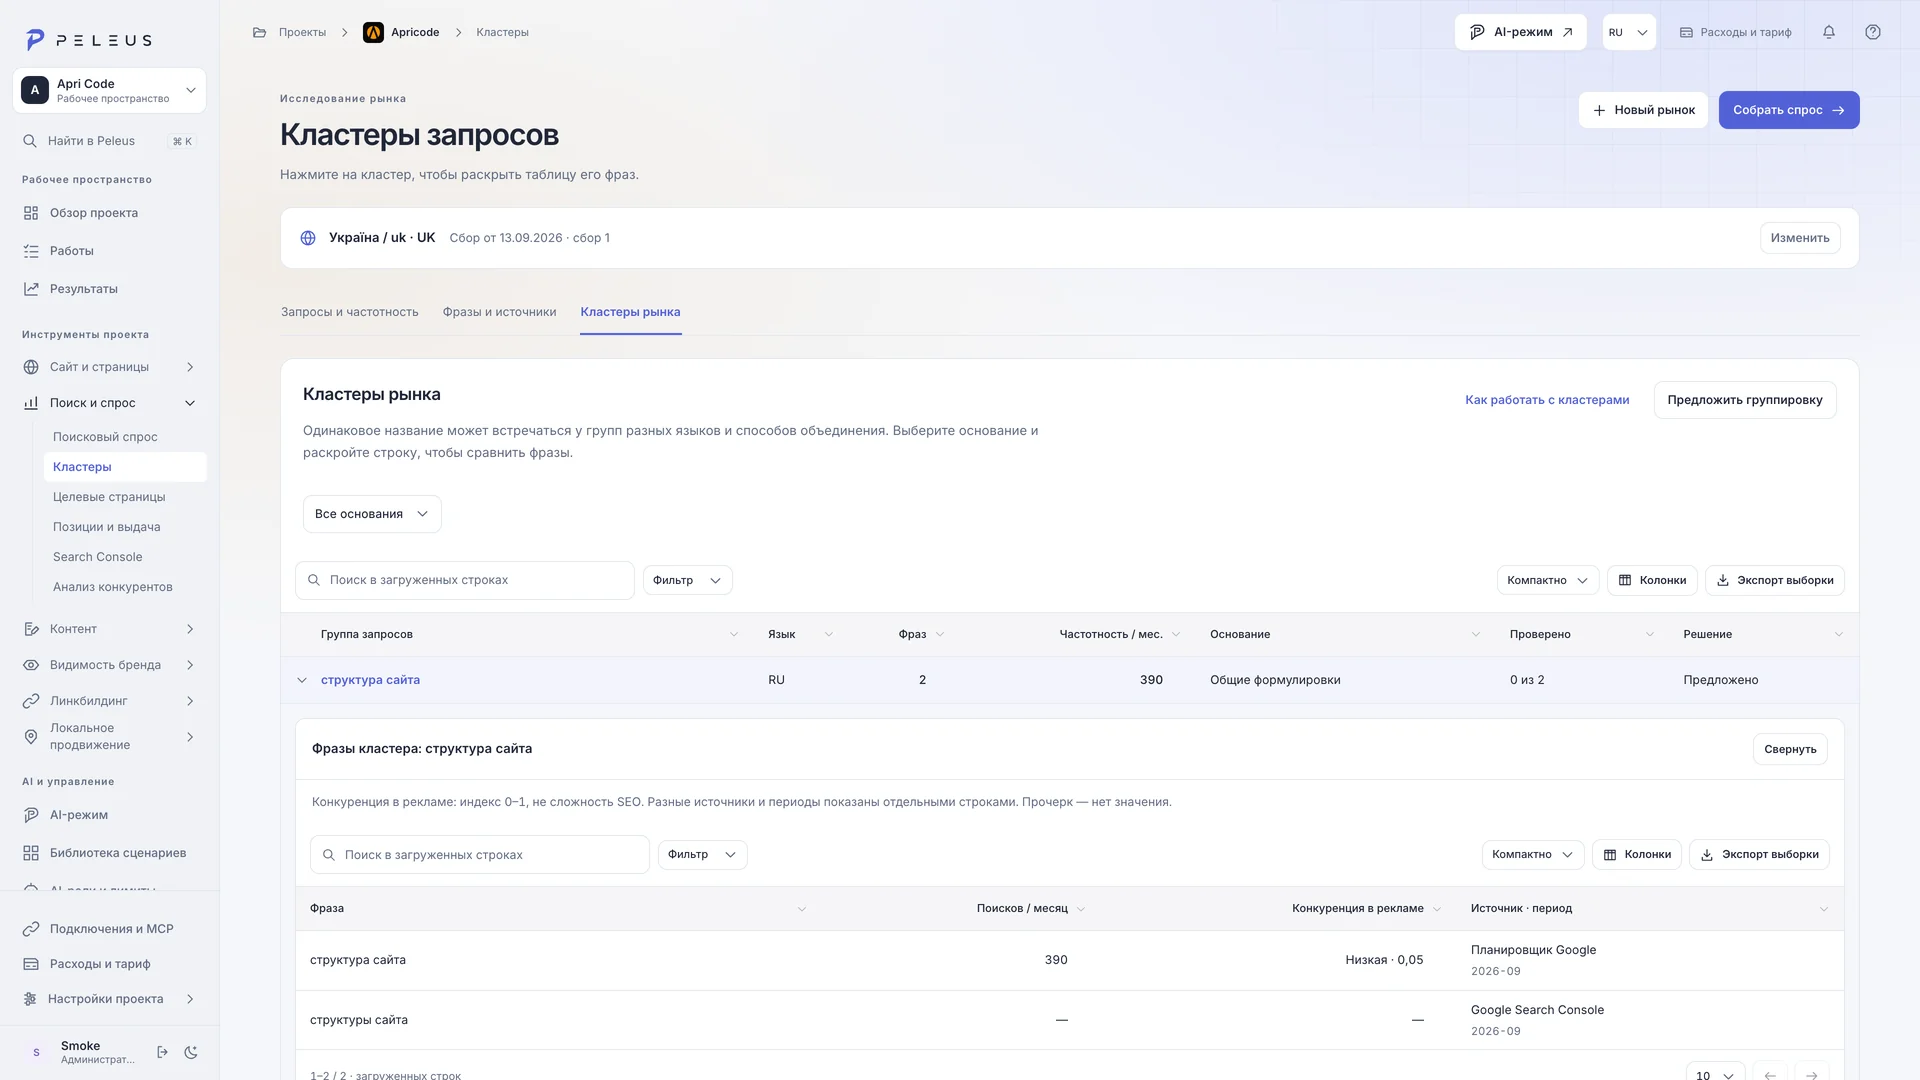
Task: Click Расходы и тариф in top bar
Action: click(1735, 32)
